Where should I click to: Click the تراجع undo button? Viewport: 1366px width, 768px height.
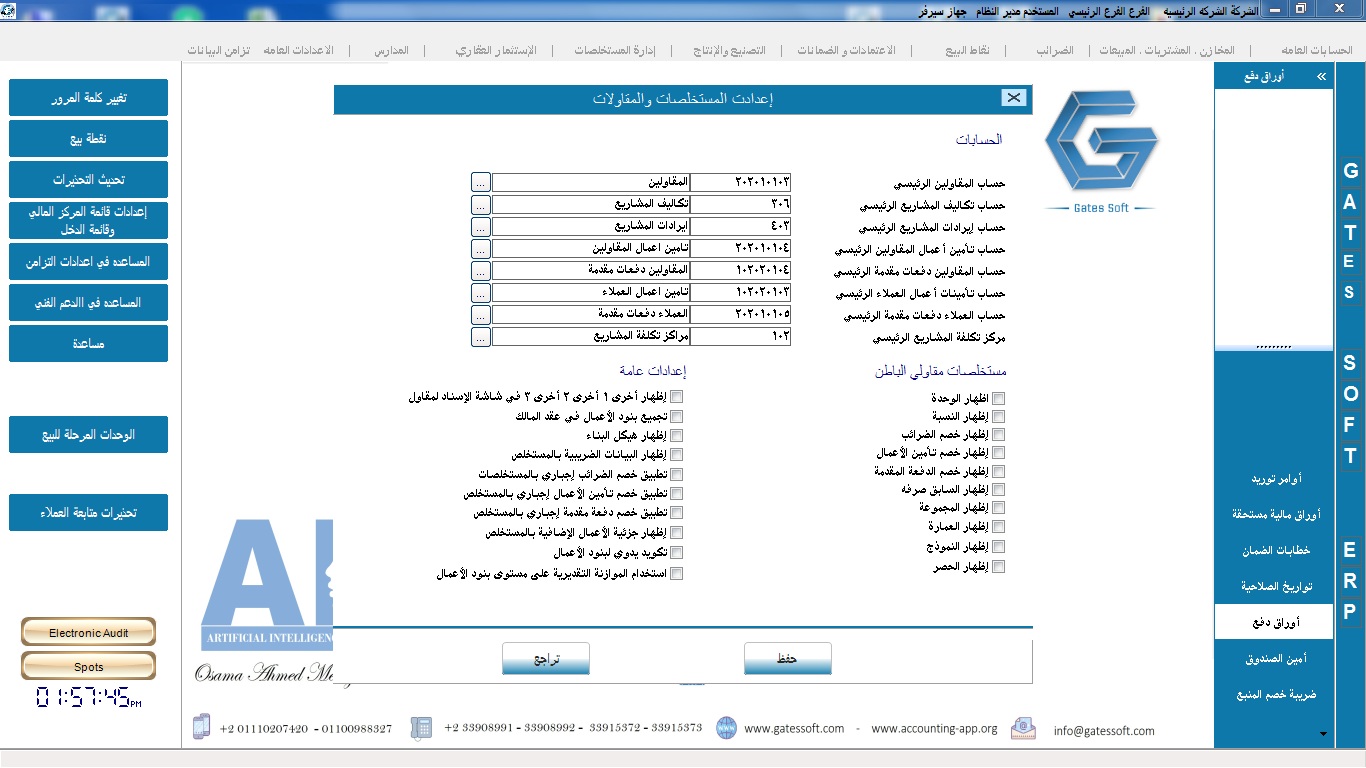click(x=546, y=659)
